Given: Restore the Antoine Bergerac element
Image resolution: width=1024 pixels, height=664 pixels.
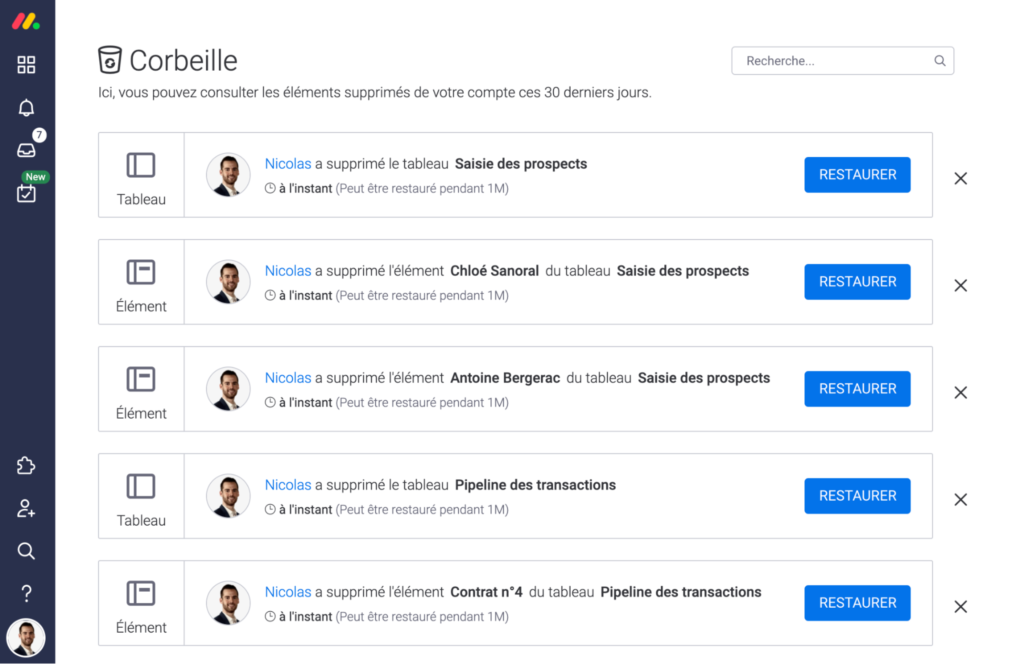Looking at the screenshot, I should (857, 389).
